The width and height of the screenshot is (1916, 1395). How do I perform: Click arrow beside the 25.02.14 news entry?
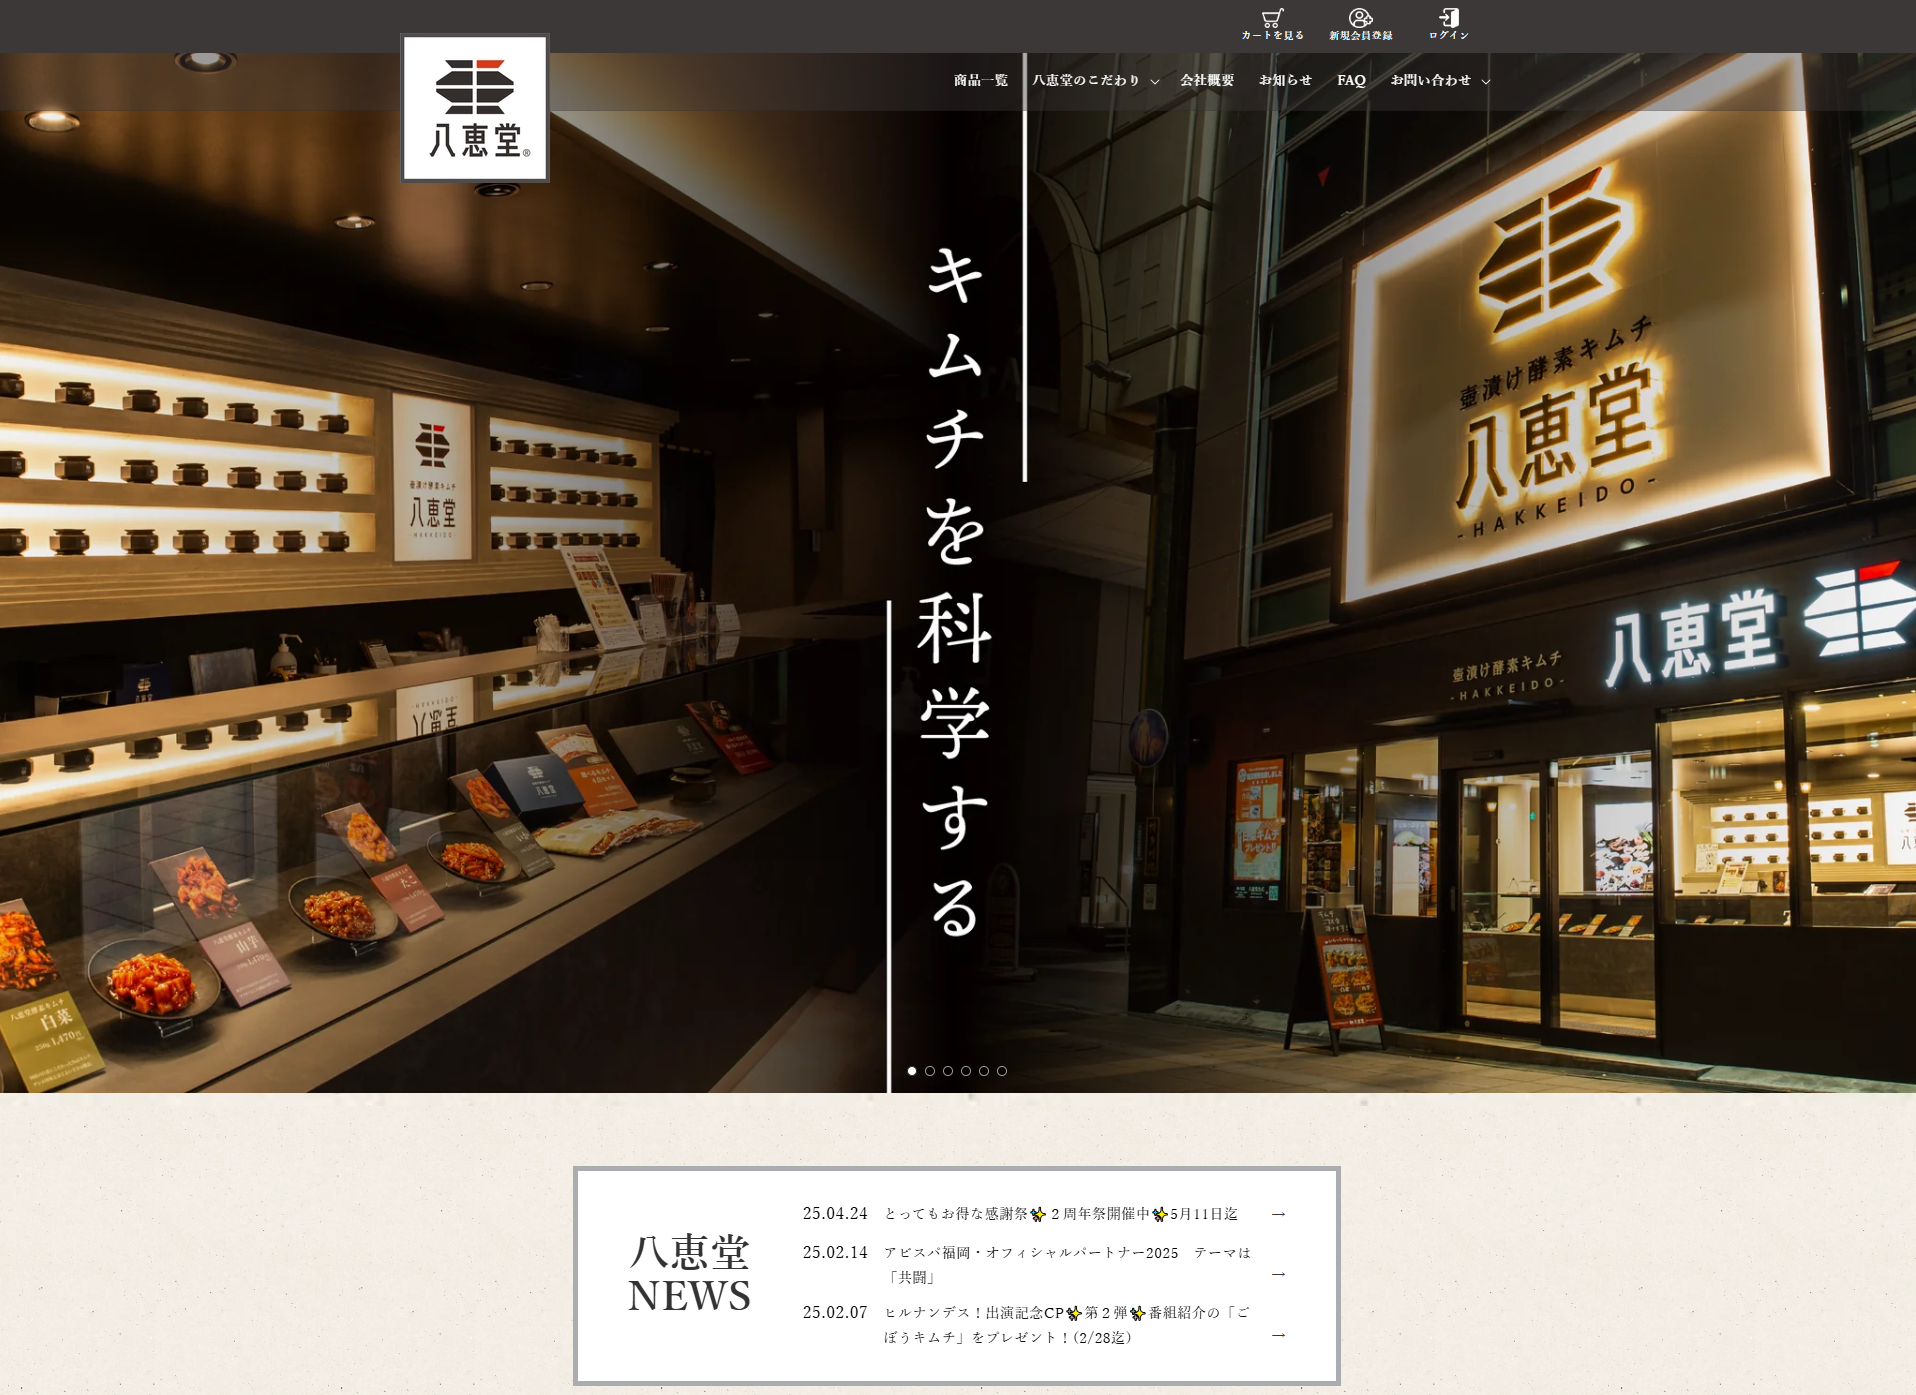click(x=1278, y=1274)
